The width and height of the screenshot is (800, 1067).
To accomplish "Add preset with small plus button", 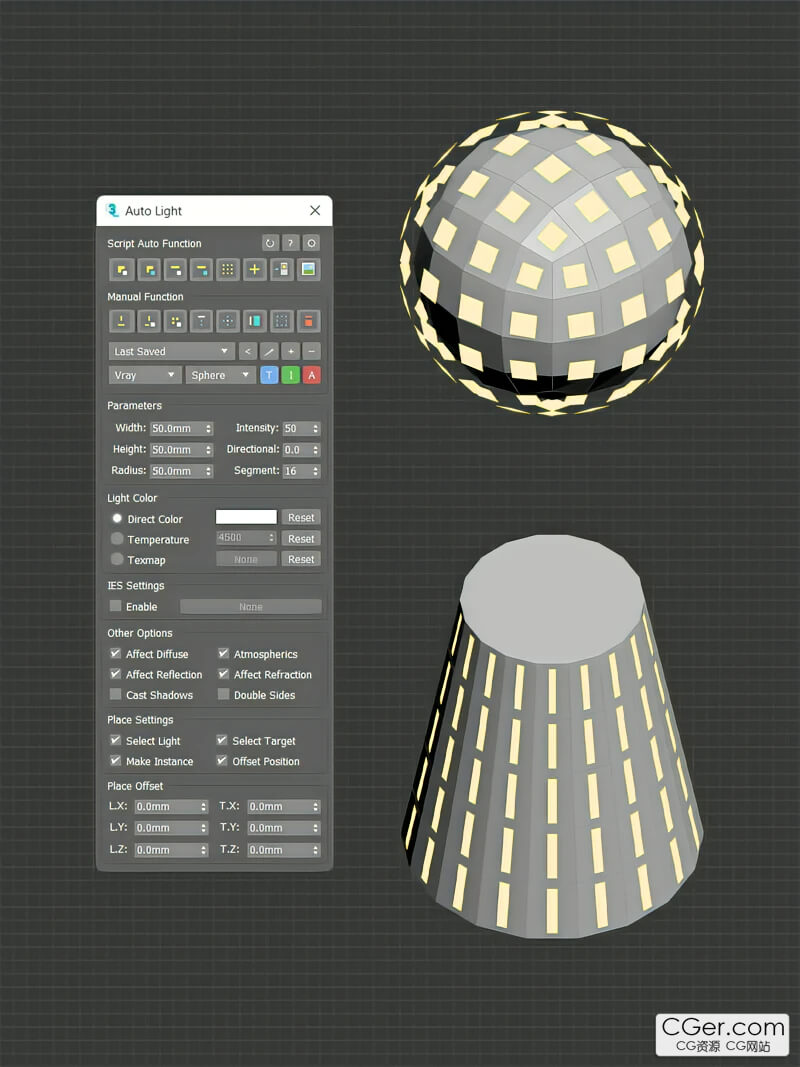I will tap(290, 351).
